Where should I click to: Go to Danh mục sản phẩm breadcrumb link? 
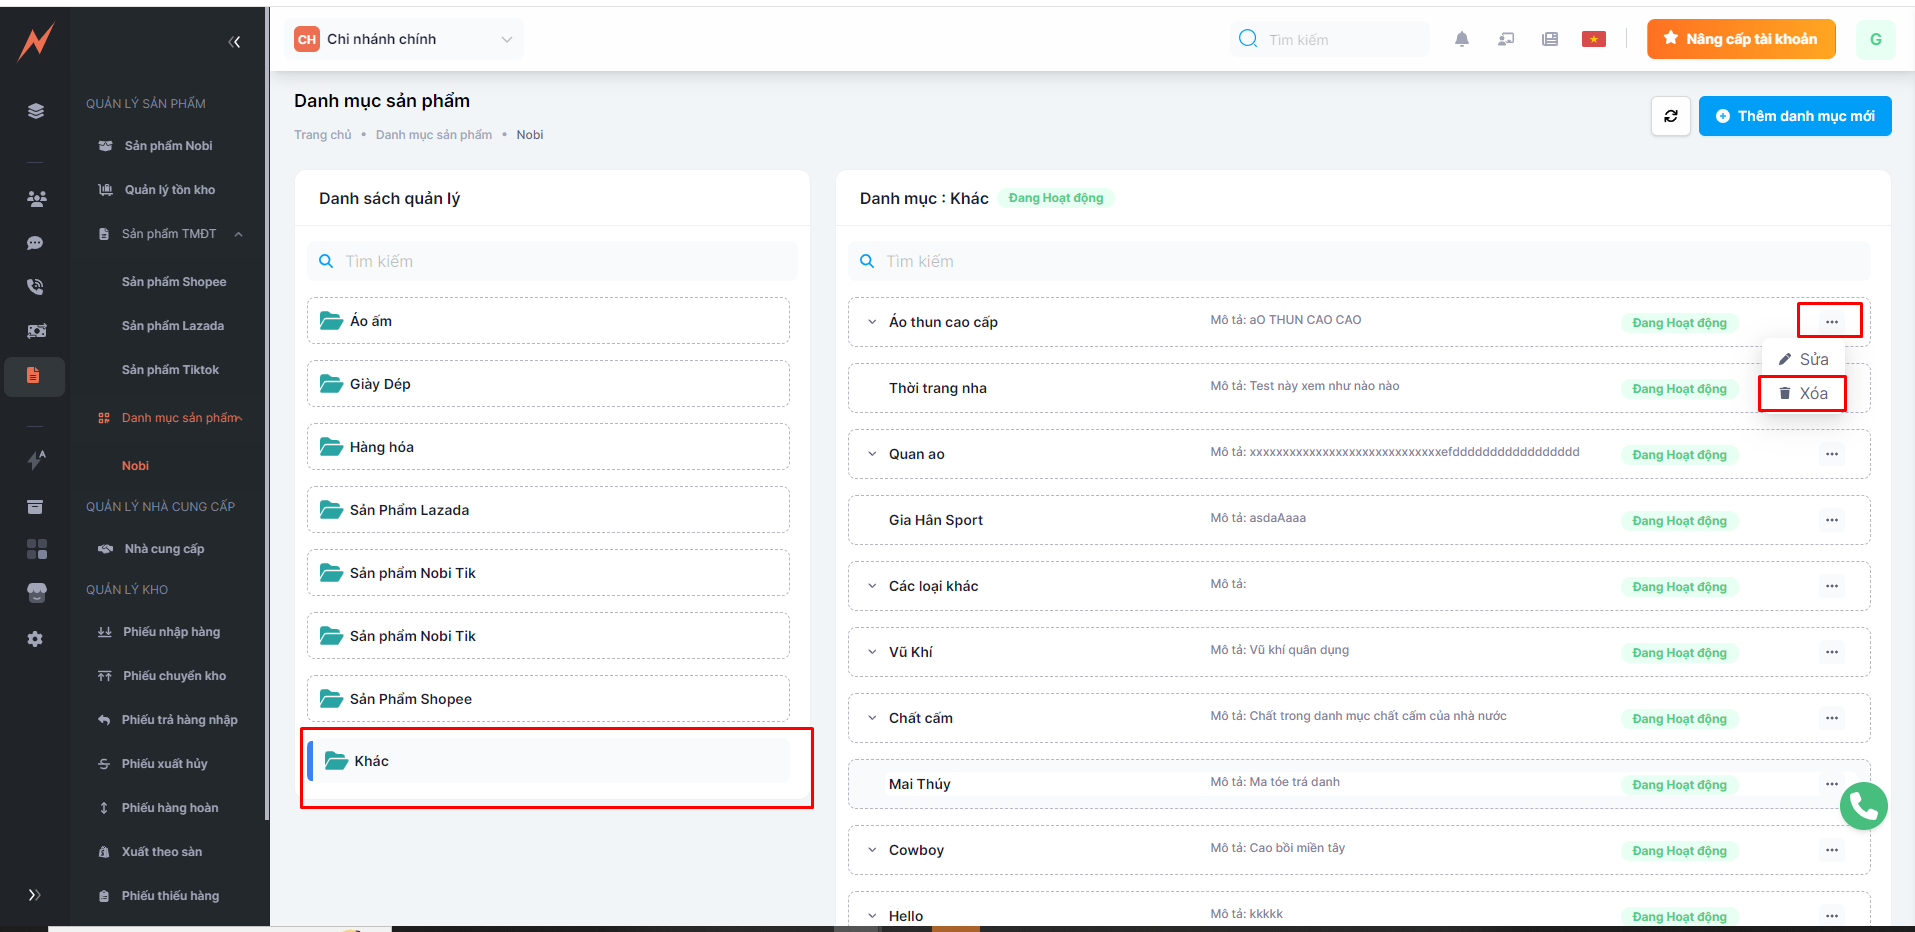[x=434, y=135]
